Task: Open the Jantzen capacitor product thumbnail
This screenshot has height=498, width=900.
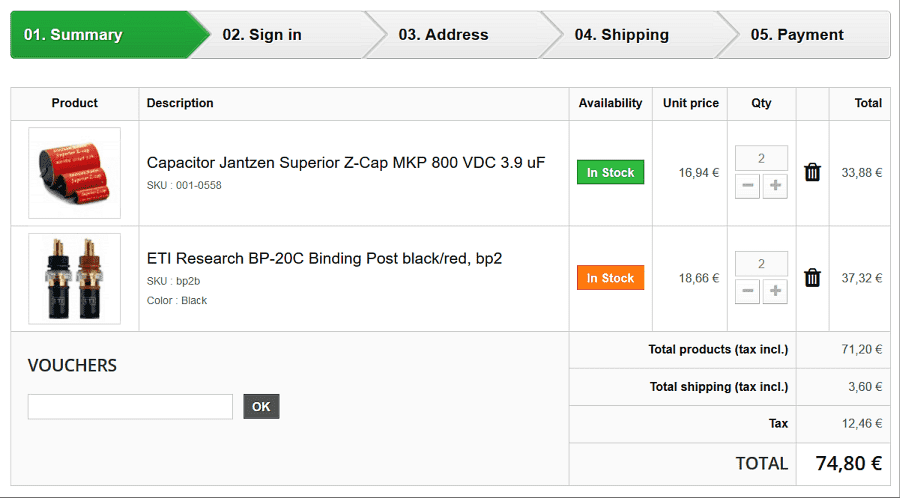Action: [75, 172]
